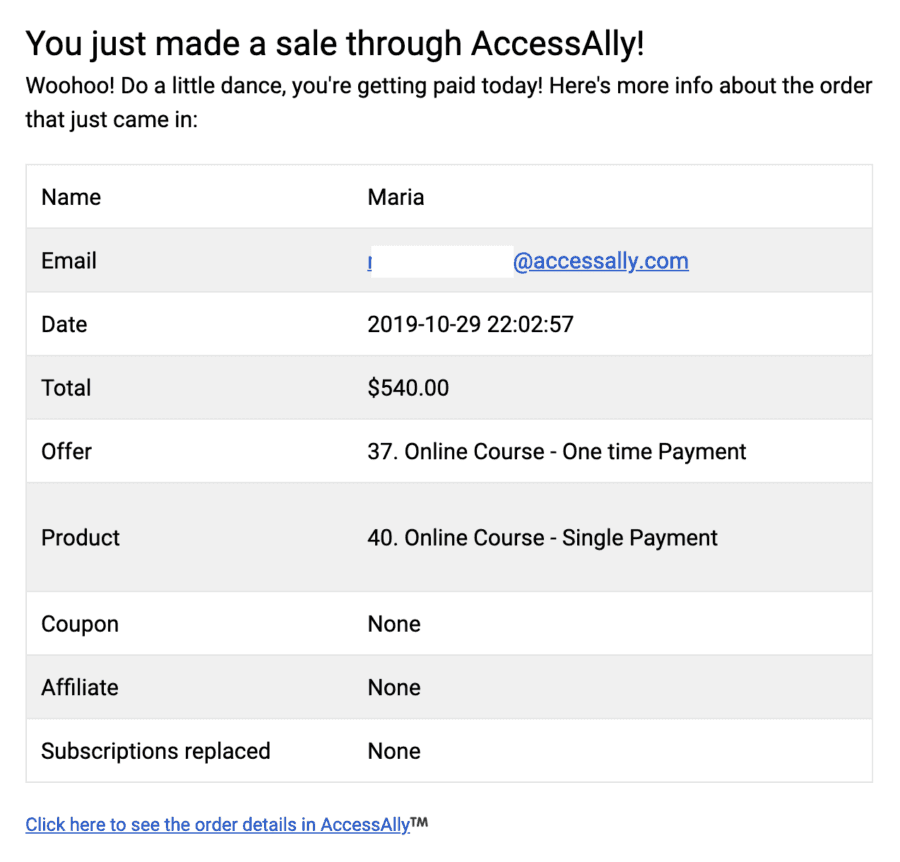Click the order date 2019-10-29 22:02:57
This screenshot has height=862, width=900.
[x=470, y=324]
